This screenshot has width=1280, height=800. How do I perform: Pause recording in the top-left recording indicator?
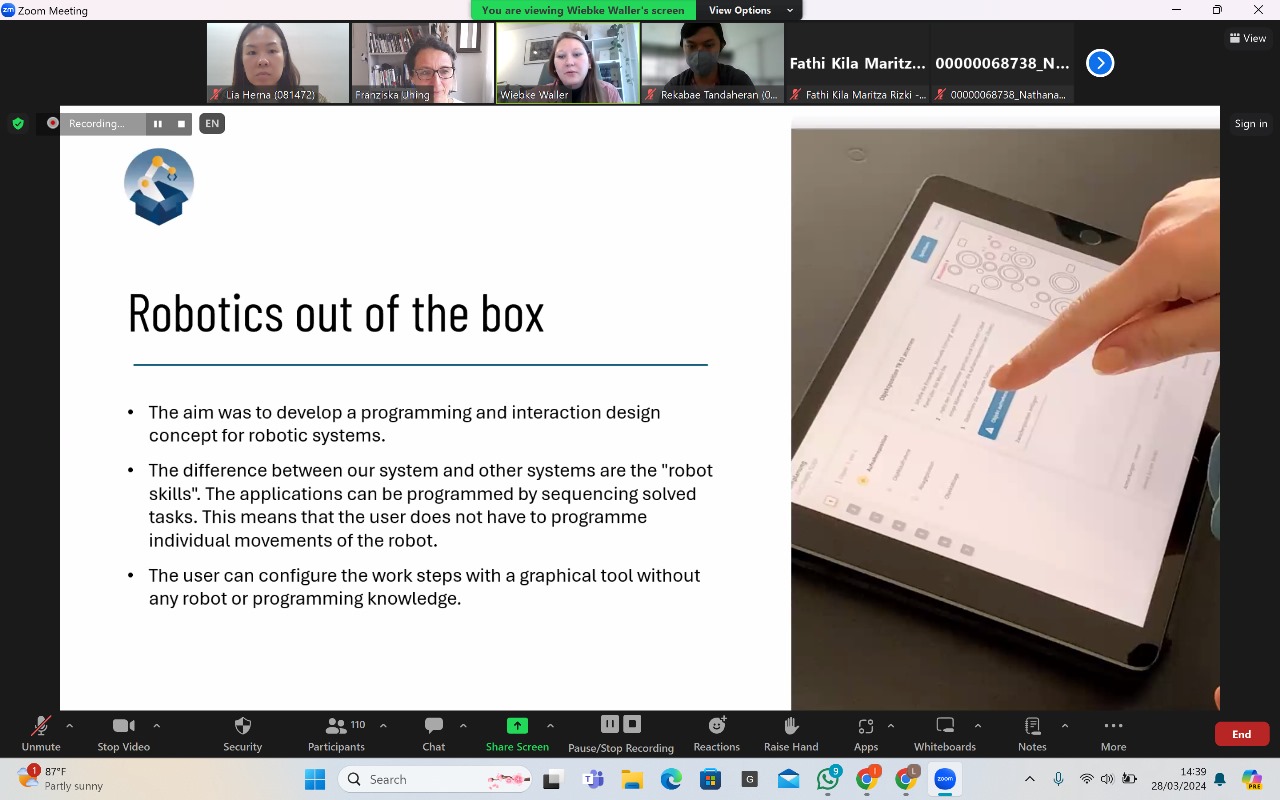click(157, 124)
